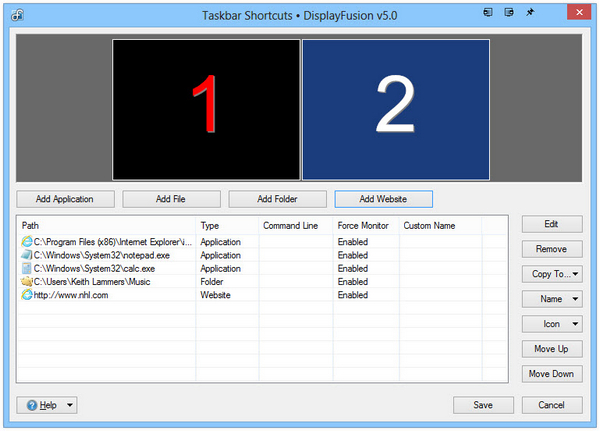The height and width of the screenshot is (431, 600).
Task: Open the Copy To... dropdown
Action: point(552,274)
